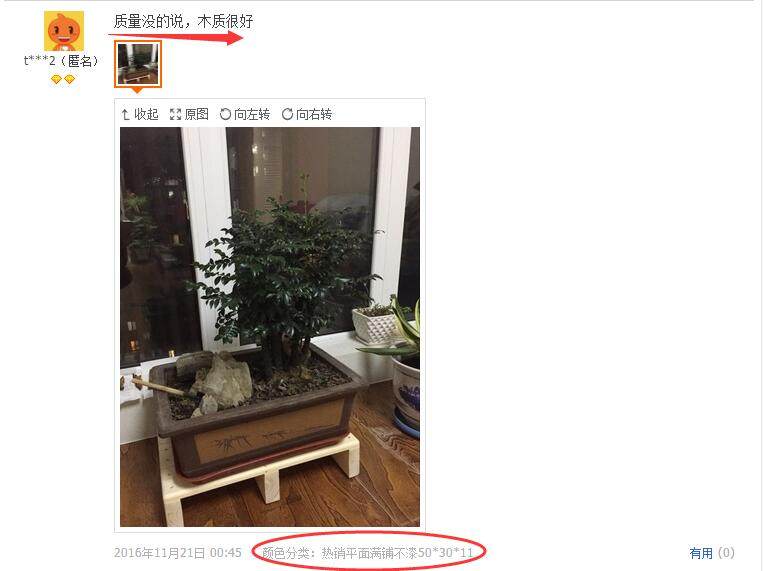Click the review date 2016年11月21日 00:45
The width and height of the screenshot is (763, 571).
coord(178,553)
